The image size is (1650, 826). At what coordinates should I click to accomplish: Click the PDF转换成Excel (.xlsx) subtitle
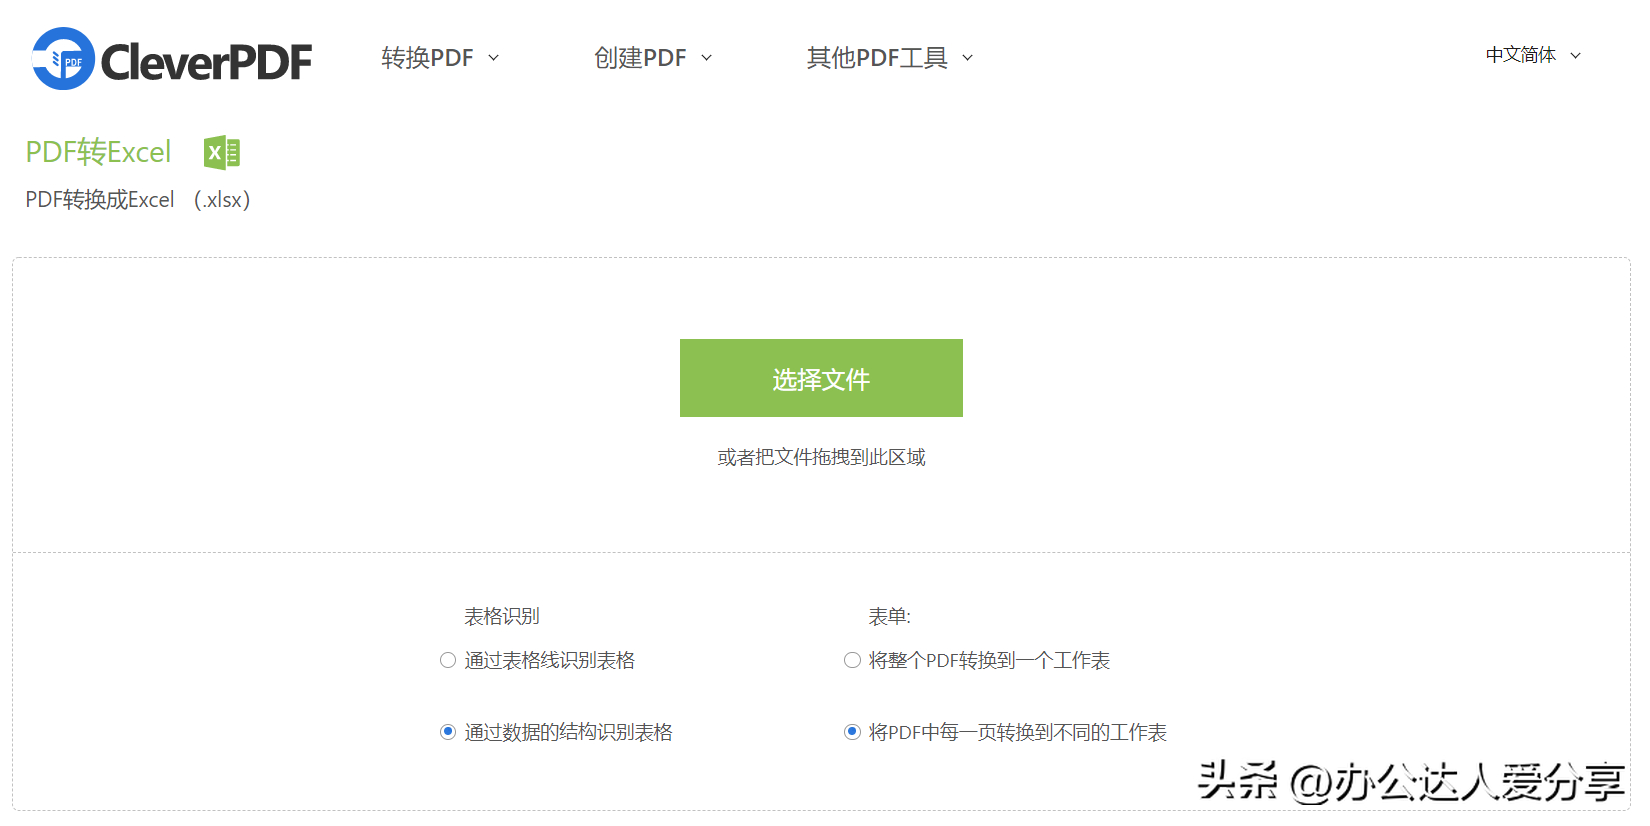pyautogui.click(x=138, y=200)
